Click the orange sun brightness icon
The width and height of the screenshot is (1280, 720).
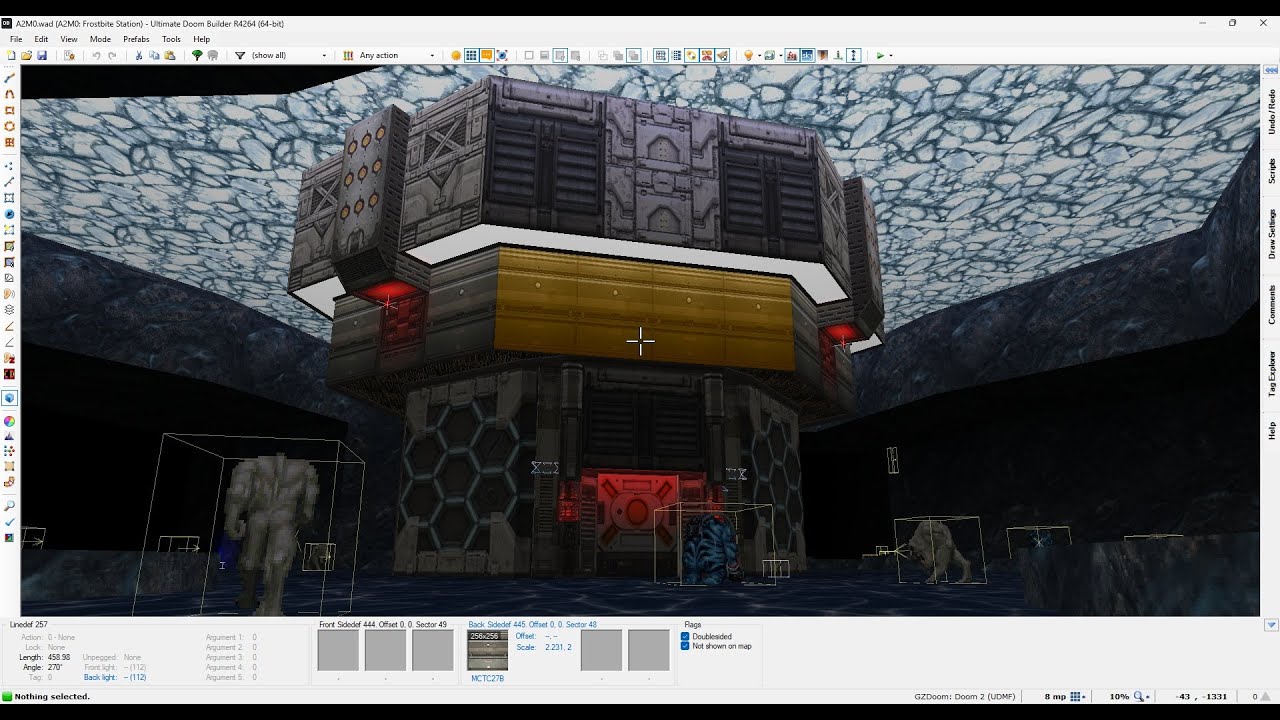(456, 55)
